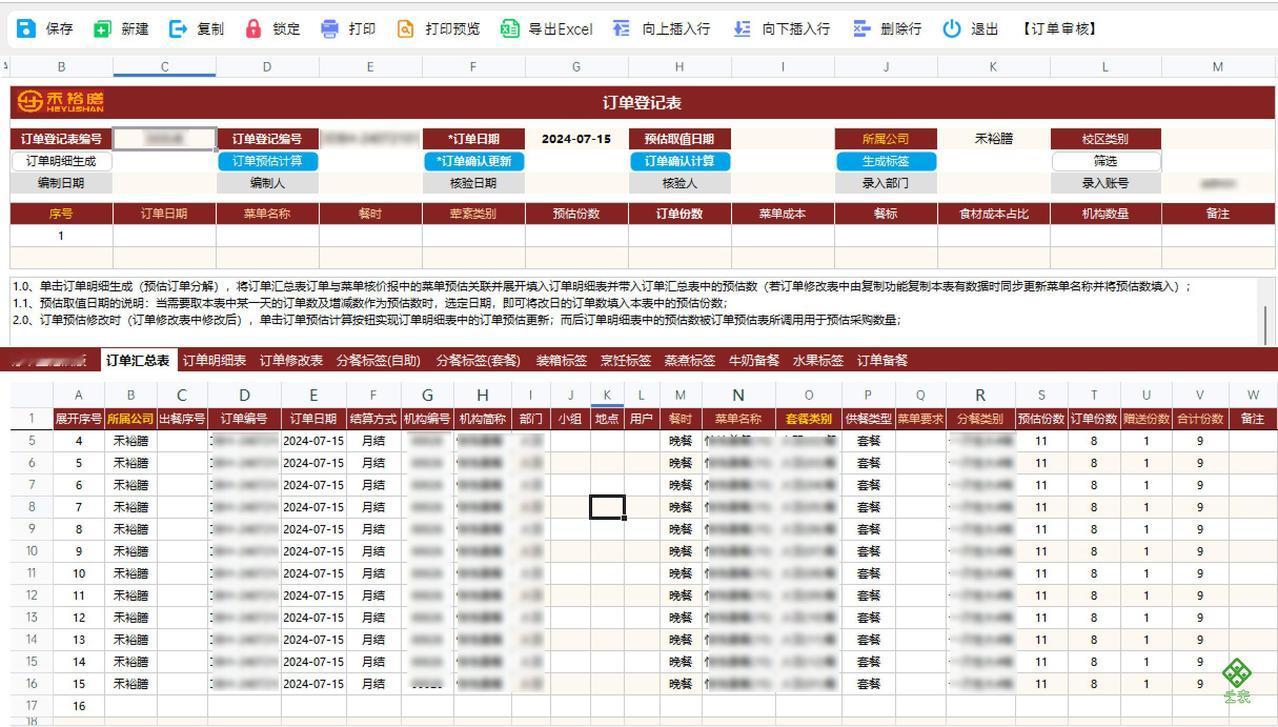This screenshot has width=1278, height=727.
Task: Click 展开序号 cell with value 10
Action: tap(78, 574)
